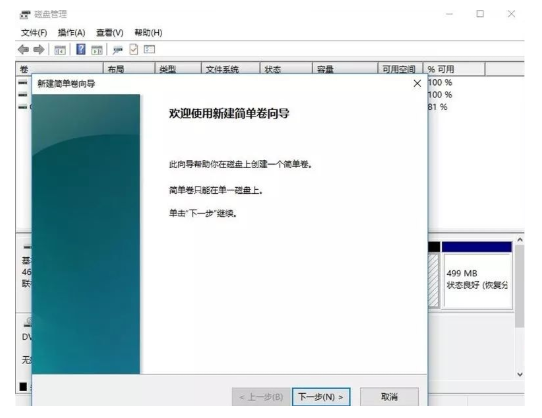Click the properties checkmark sheet icon
The width and height of the screenshot is (542, 418).
tap(133, 49)
